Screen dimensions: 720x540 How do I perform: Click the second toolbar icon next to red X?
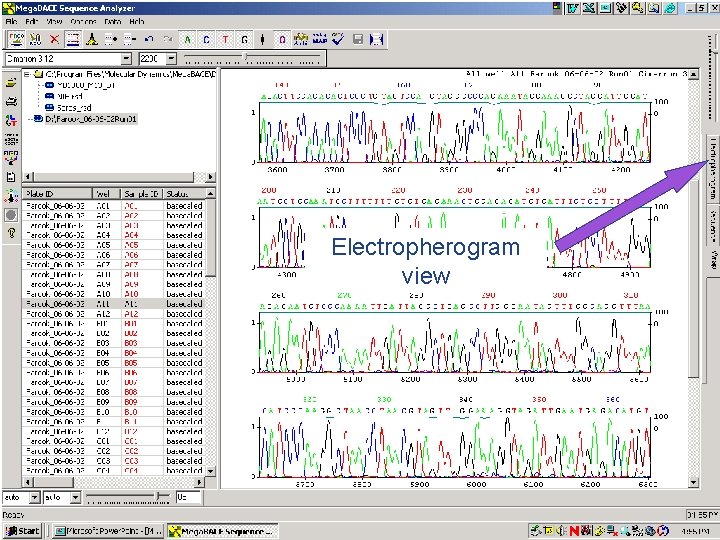[35, 39]
